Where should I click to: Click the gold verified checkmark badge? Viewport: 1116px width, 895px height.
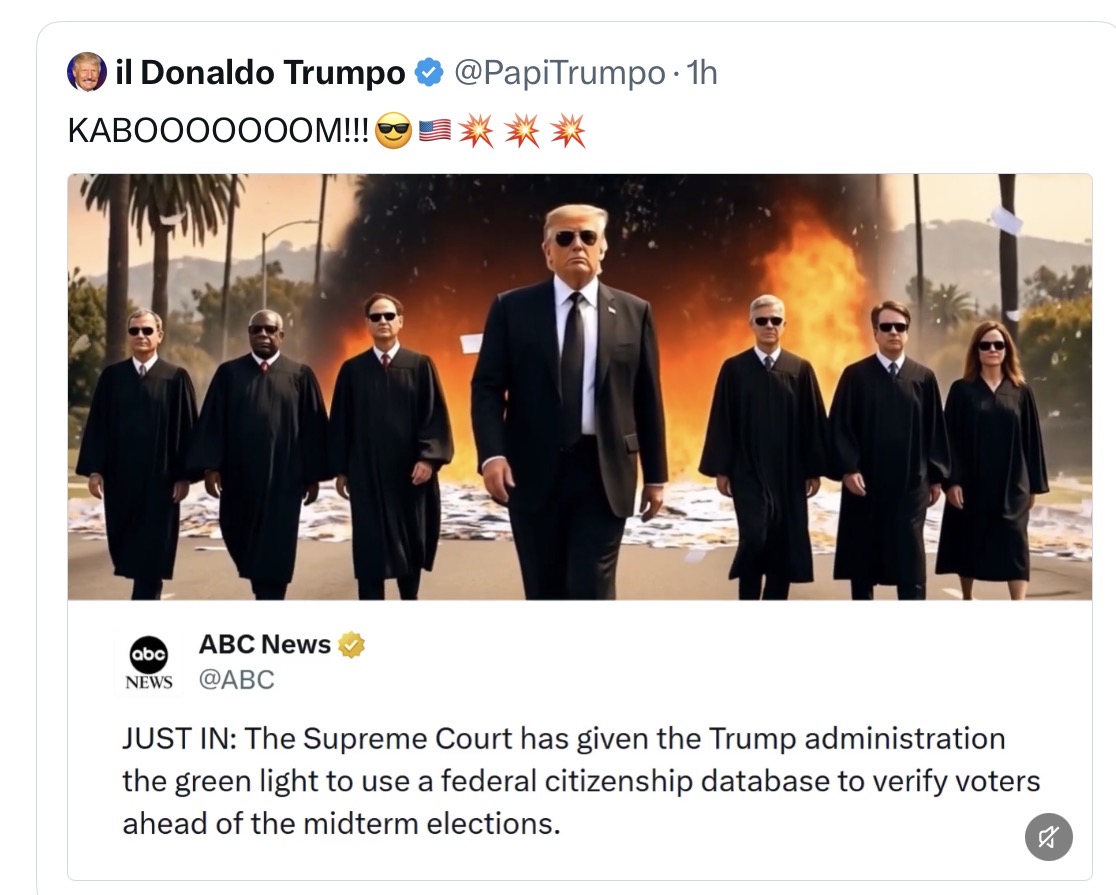pyautogui.click(x=351, y=645)
